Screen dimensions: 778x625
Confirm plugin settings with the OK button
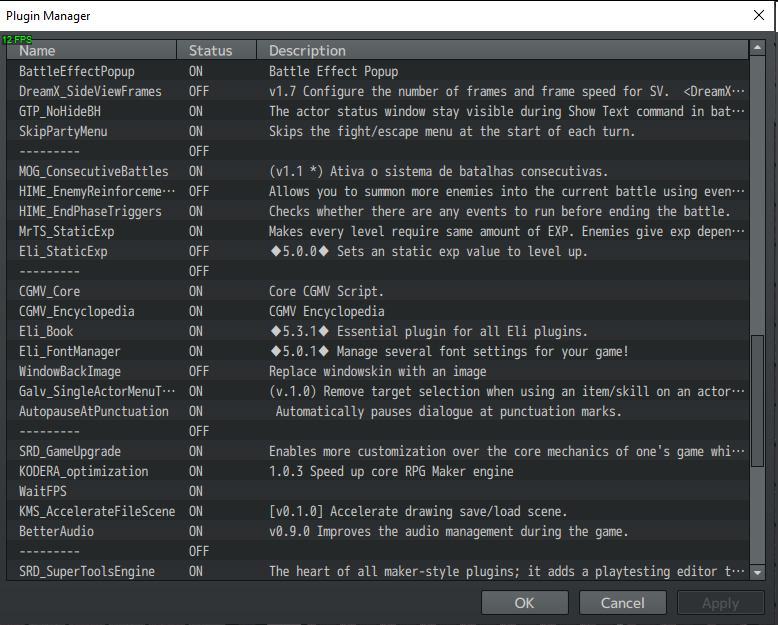coord(524,603)
